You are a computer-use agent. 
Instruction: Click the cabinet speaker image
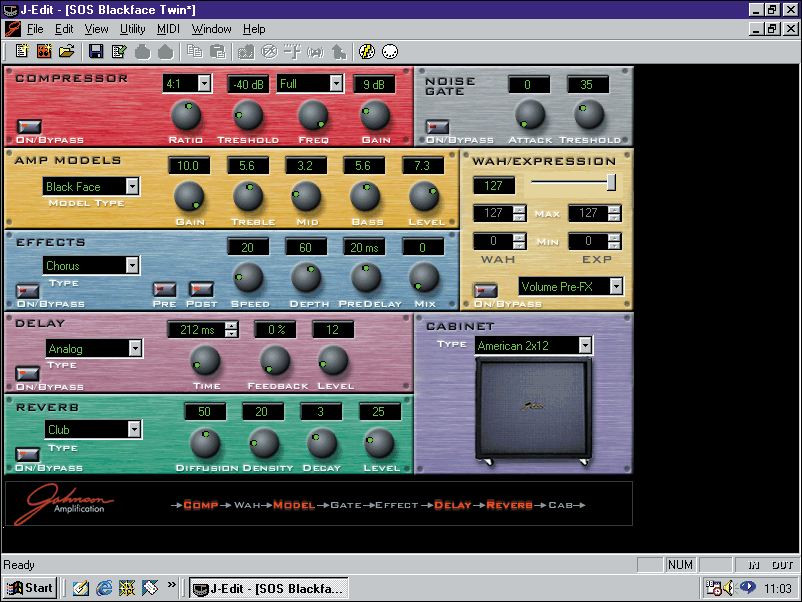point(533,410)
